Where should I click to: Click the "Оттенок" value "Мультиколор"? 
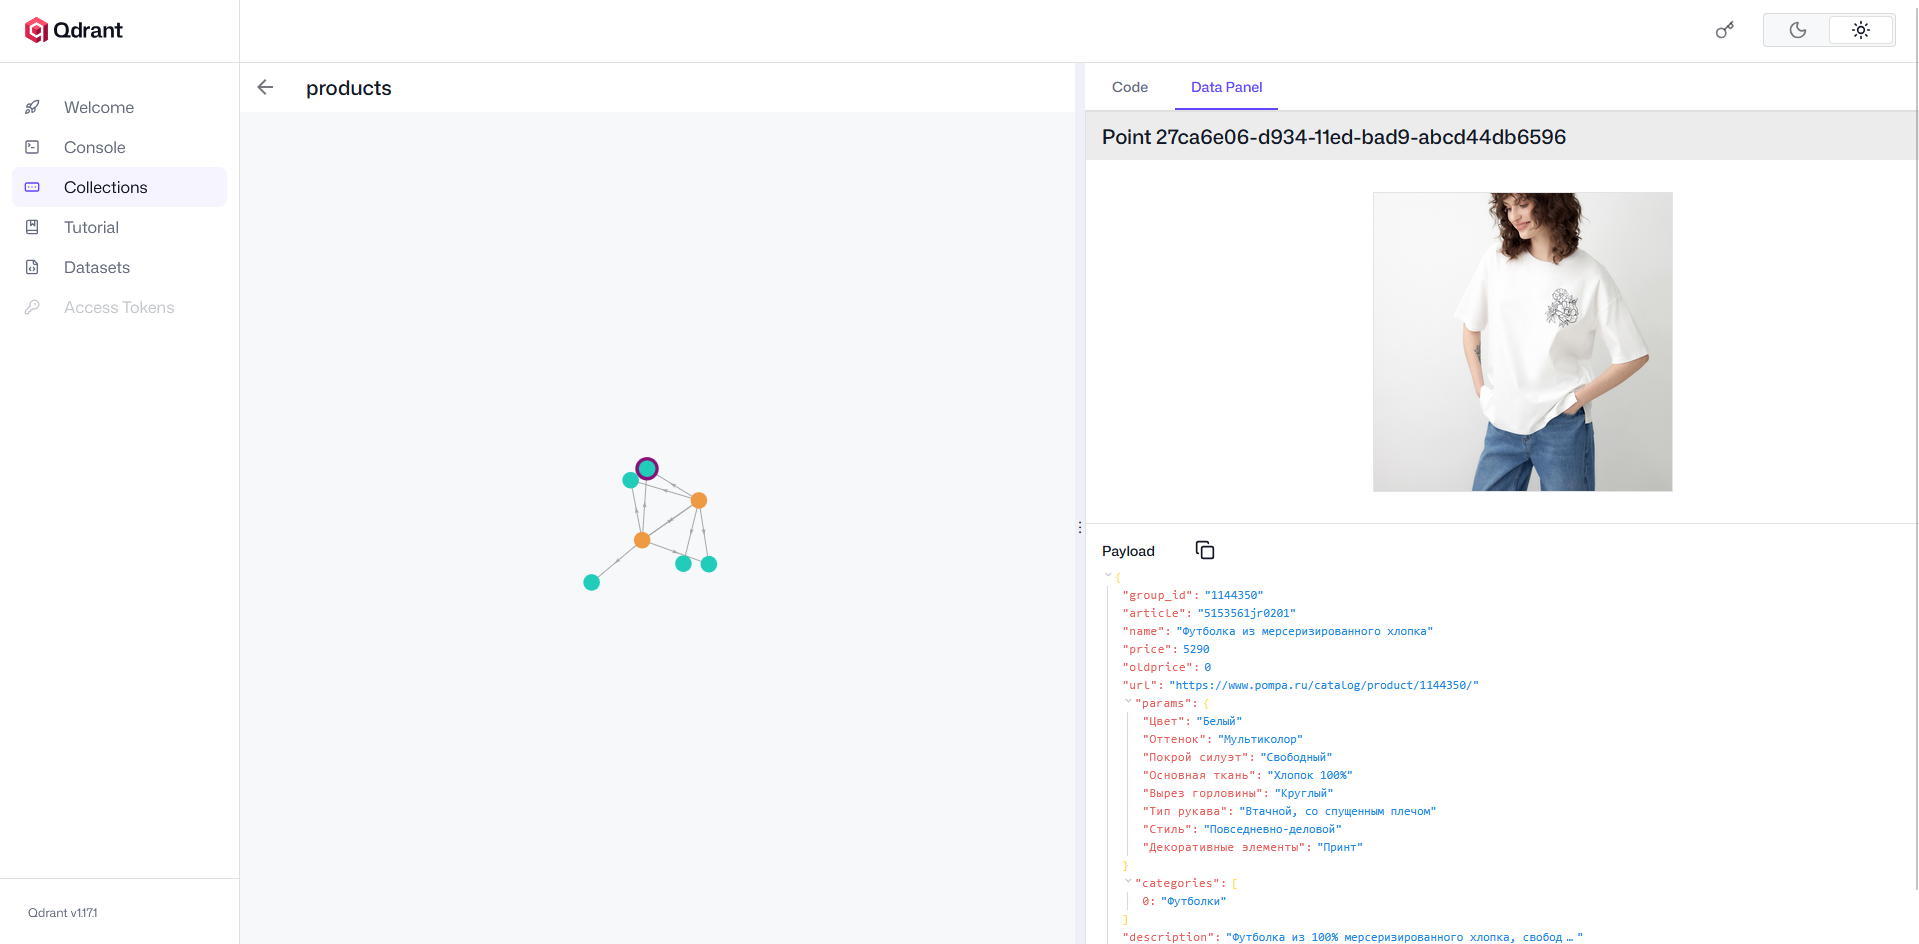tap(1260, 739)
